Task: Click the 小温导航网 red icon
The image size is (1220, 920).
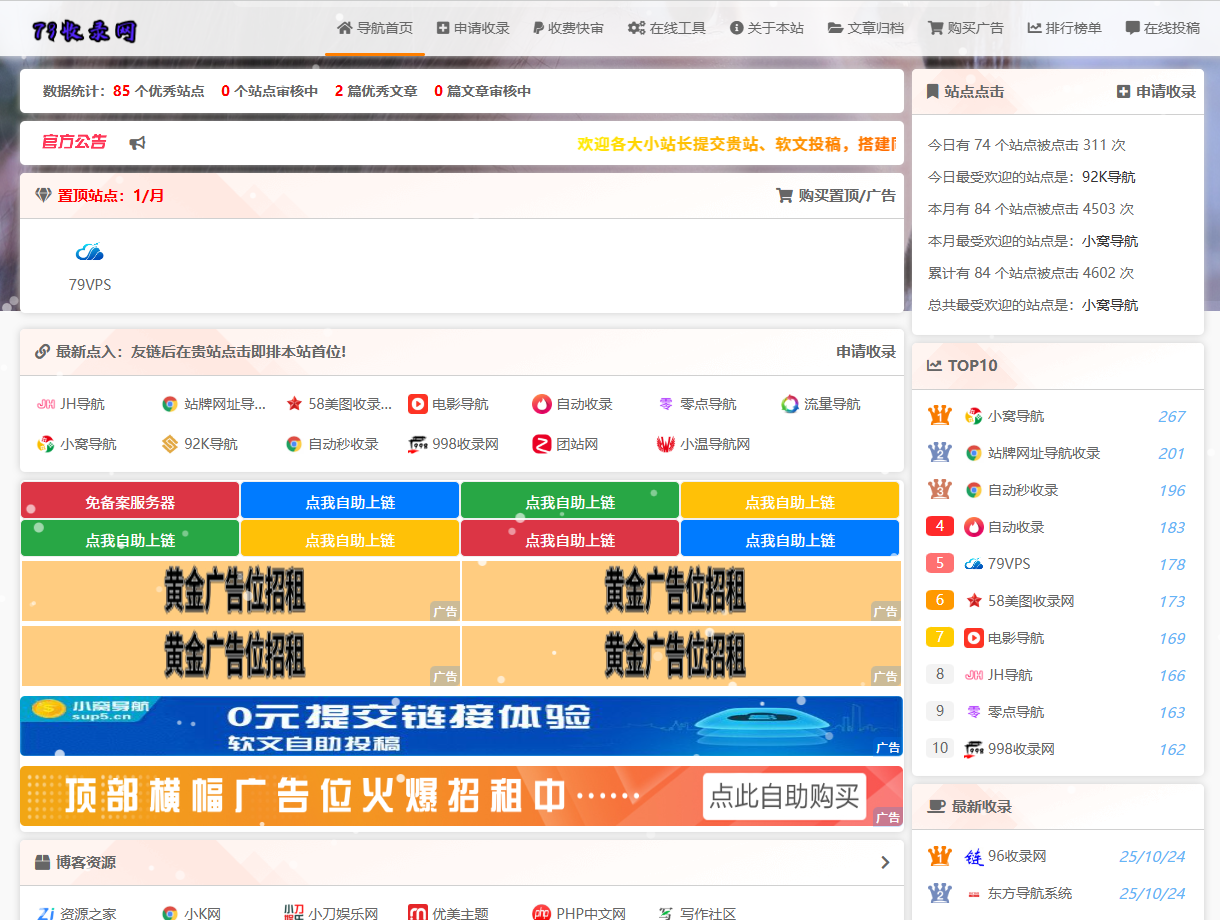Action: pos(666,444)
